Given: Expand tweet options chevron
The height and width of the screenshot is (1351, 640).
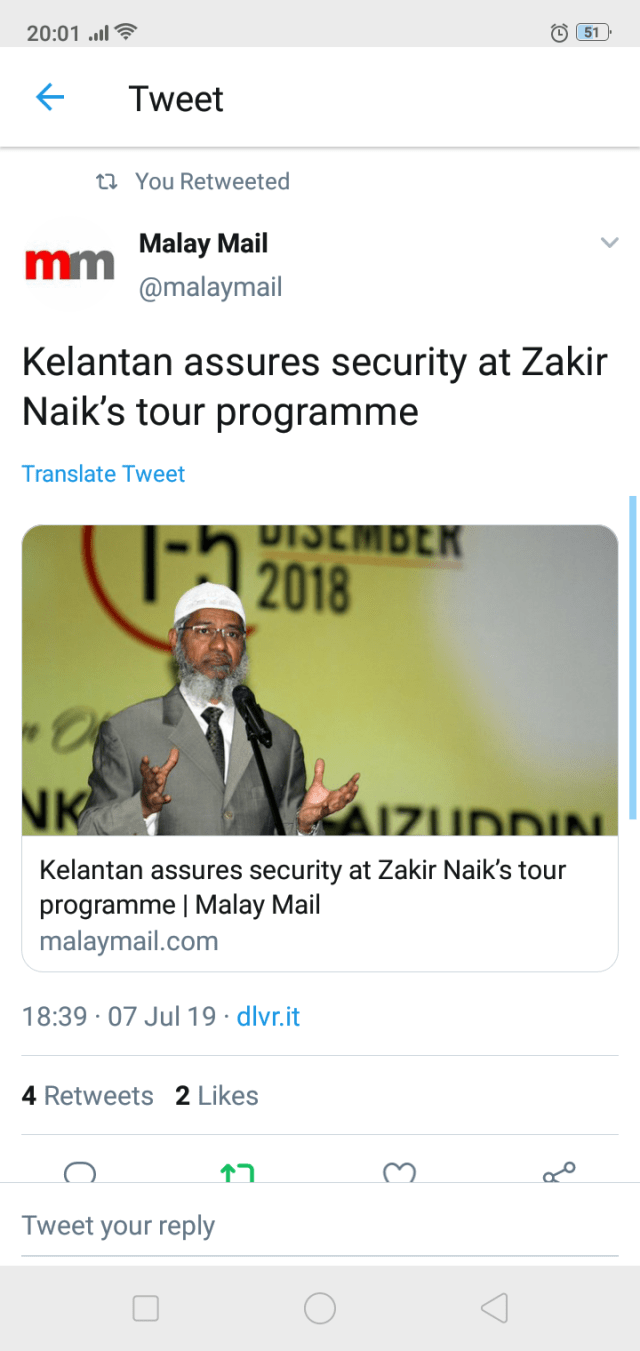Looking at the screenshot, I should pos(609,242).
